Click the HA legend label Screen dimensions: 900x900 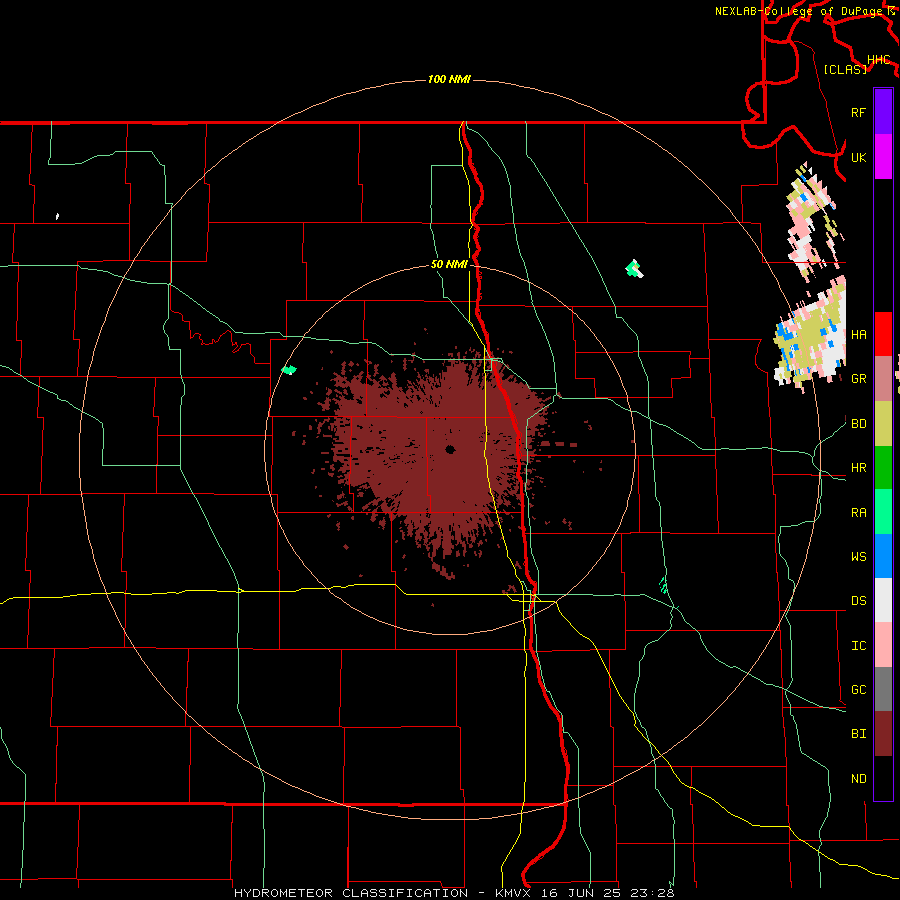tap(858, 334)
